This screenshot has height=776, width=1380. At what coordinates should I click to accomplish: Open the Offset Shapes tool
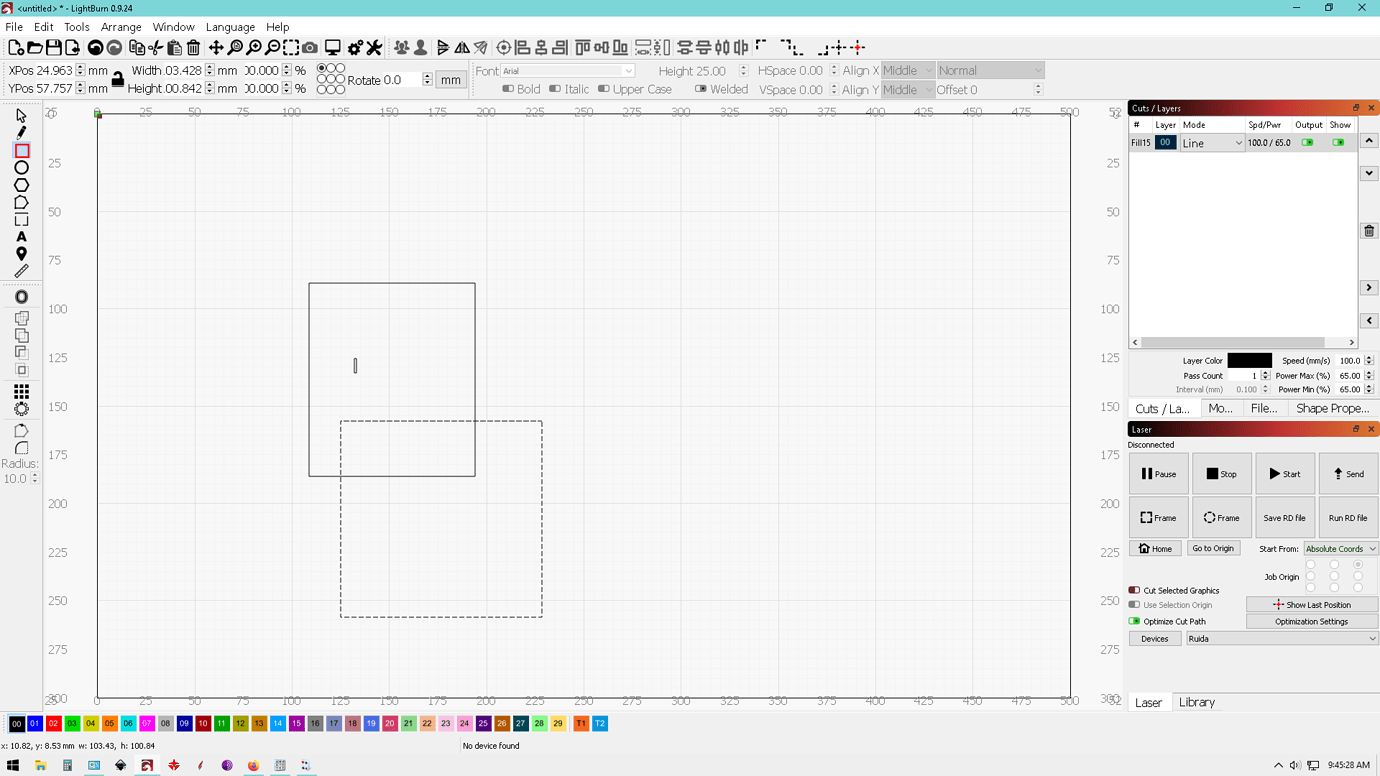(x=20, y=296)
